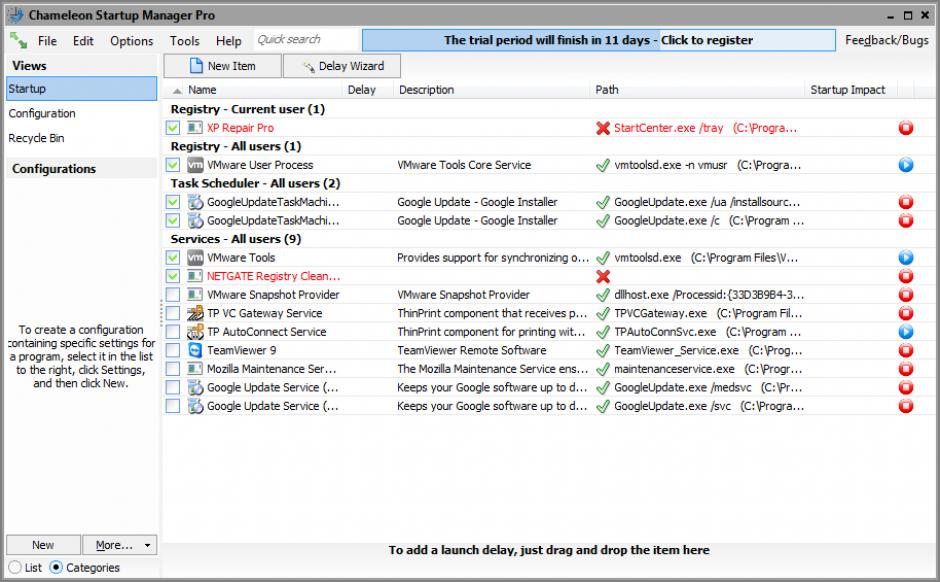Enable the Mozilla Maintenance Service checkbox
Screen dimensions: 940x582
(x=173, y=369)
